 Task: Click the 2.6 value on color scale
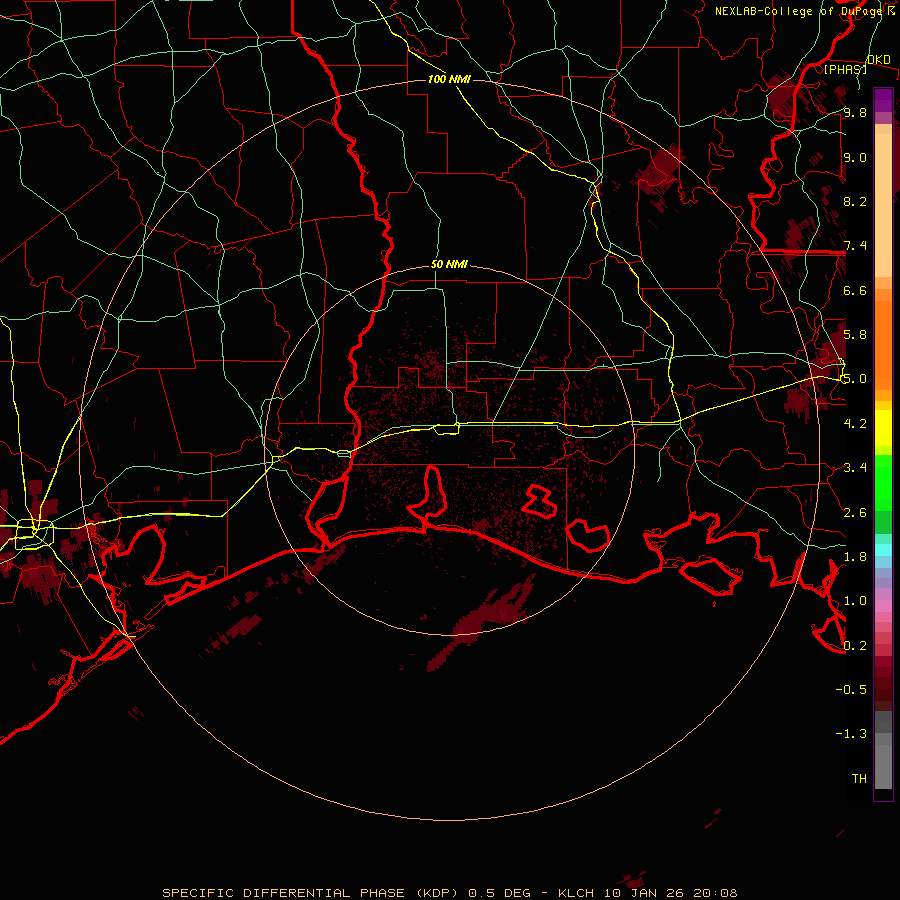coord(855,513)
